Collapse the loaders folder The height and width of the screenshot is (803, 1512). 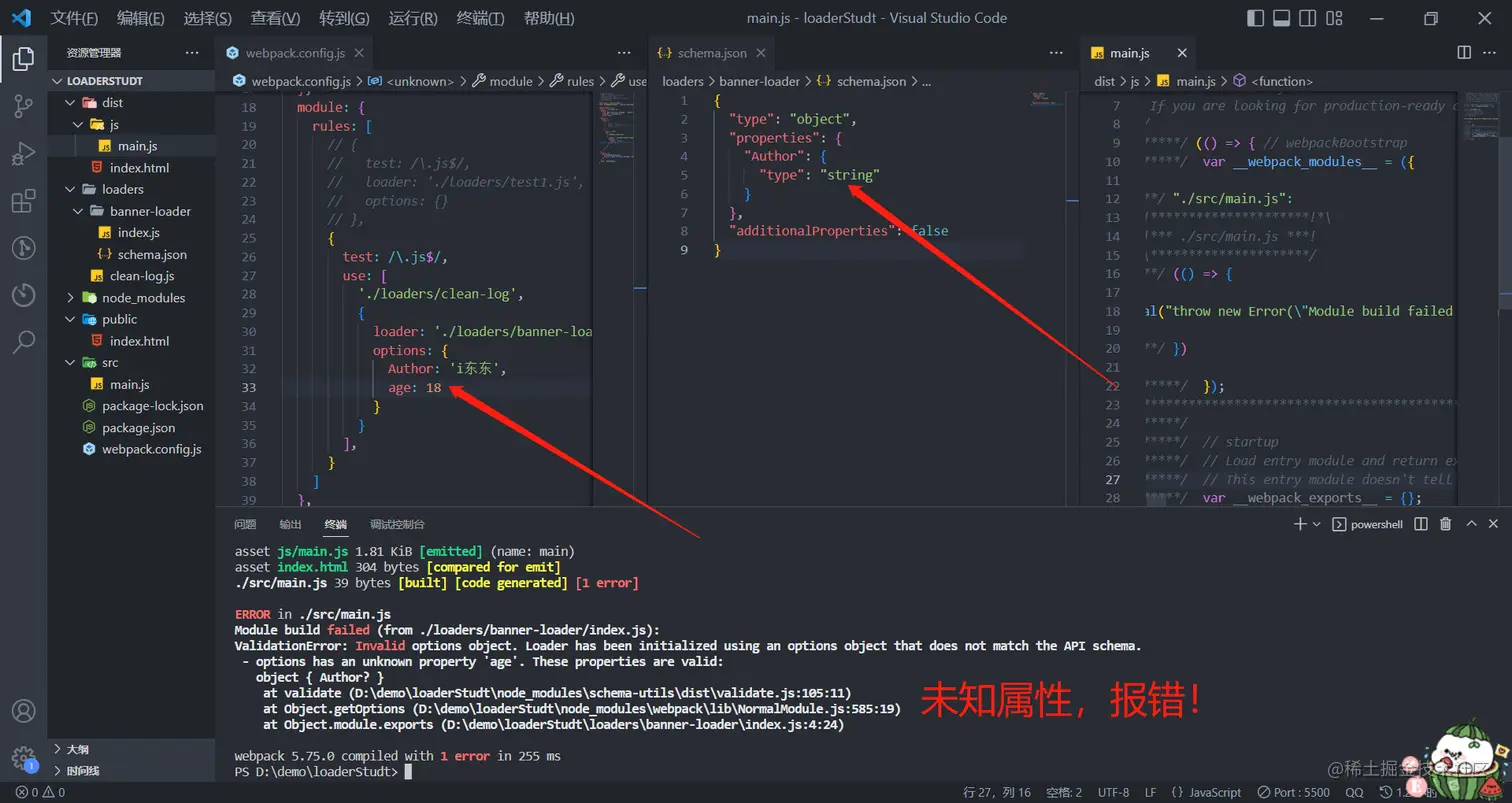click(x=131, y=189)
